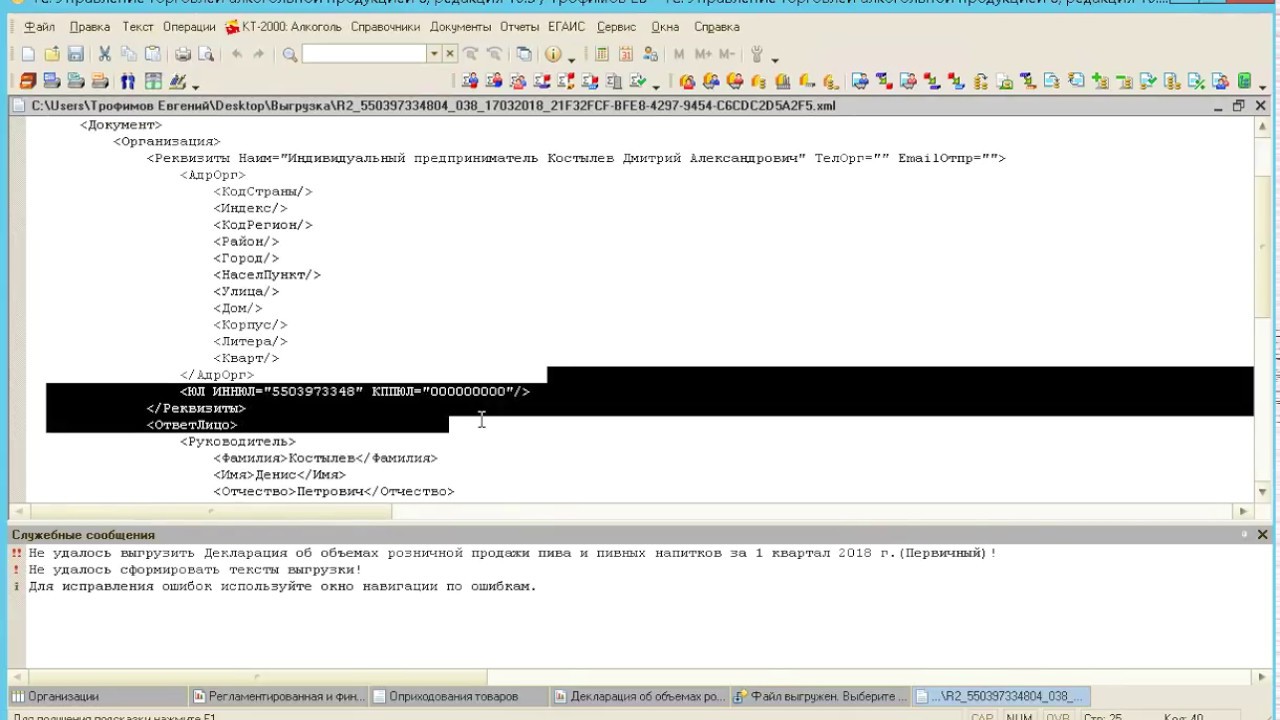
Task: Open the Правка menu
Action: coord(90,27)
